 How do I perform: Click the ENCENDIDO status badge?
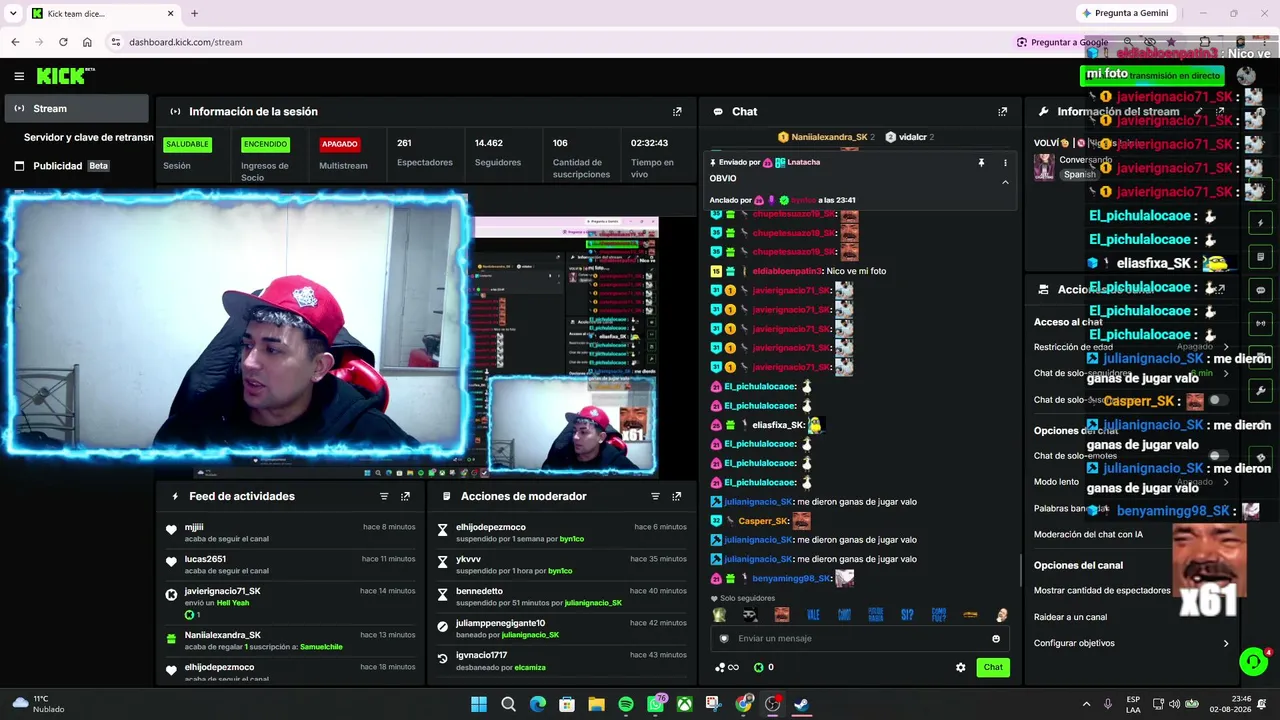tap(265, 144)
